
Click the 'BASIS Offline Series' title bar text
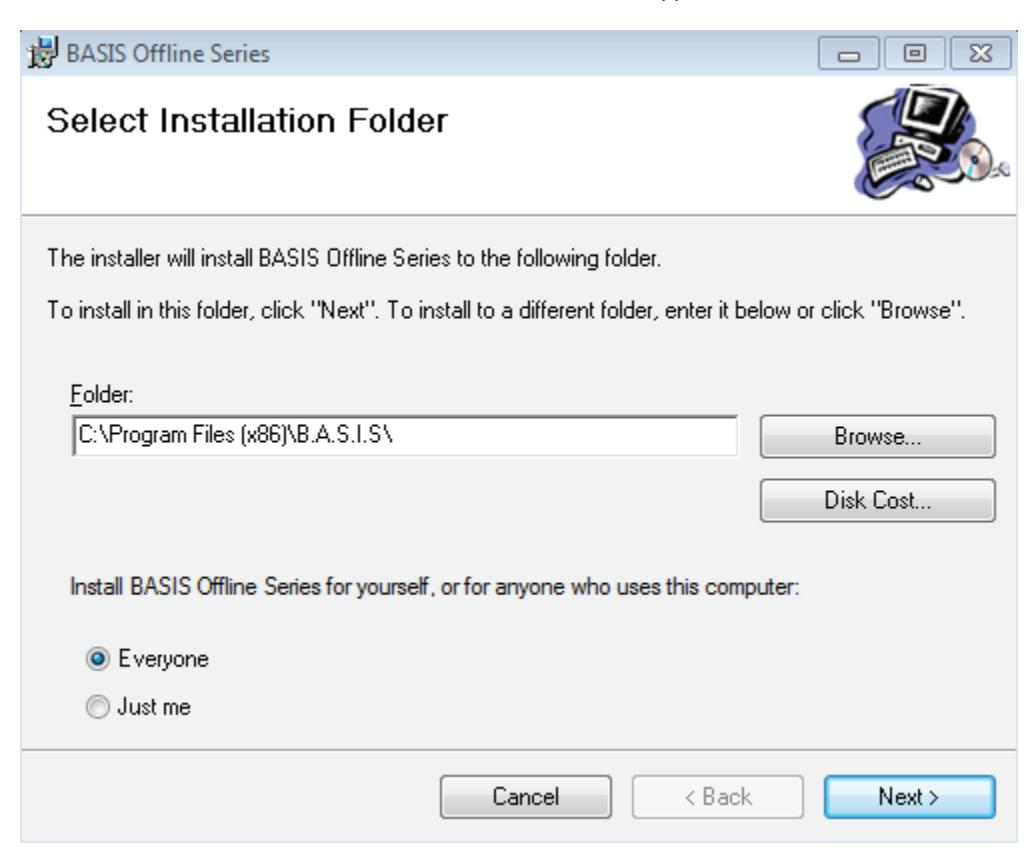pos(168,53)
